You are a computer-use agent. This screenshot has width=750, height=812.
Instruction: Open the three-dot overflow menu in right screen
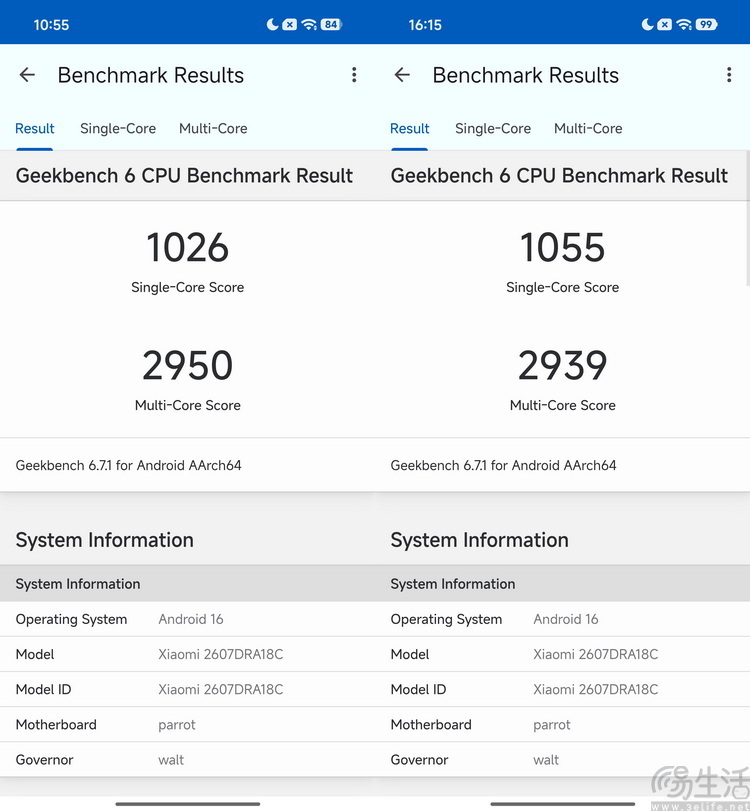pyautogui.click(x=729, y=75)
